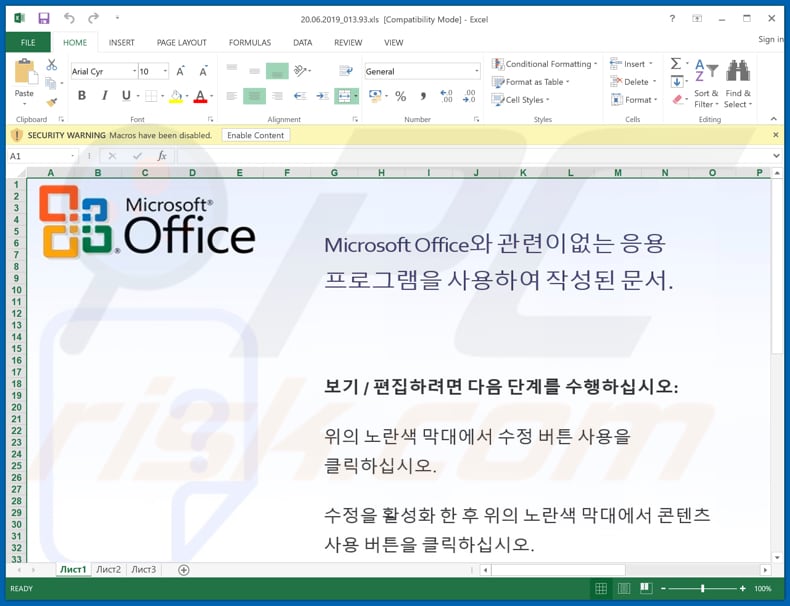Screen dimensions: 790x606
Task: Add a new sheet with plus icon
Action: 184,570
